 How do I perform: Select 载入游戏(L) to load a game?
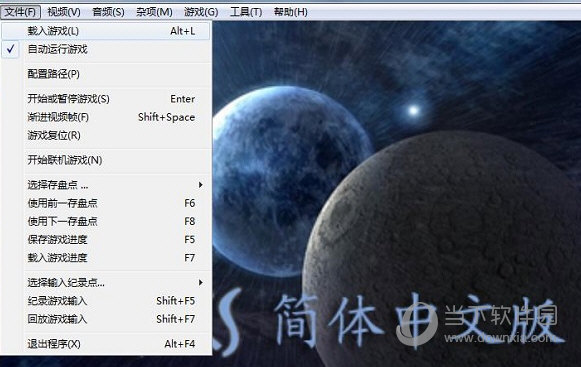point(106,31)
